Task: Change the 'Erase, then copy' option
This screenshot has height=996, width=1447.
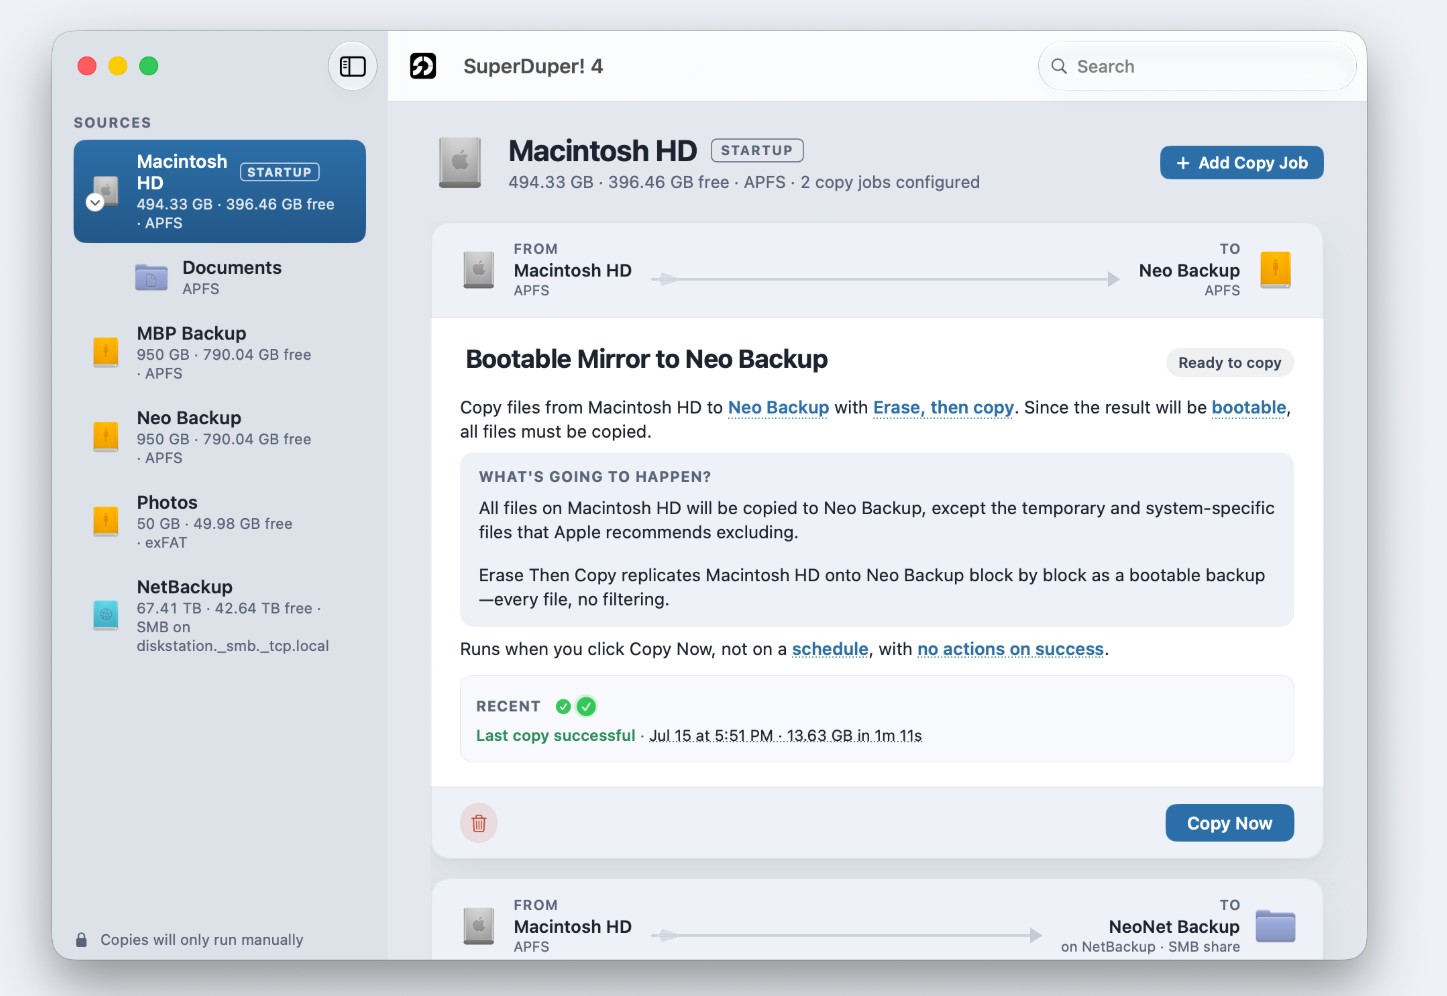Action: click(943, 407)
